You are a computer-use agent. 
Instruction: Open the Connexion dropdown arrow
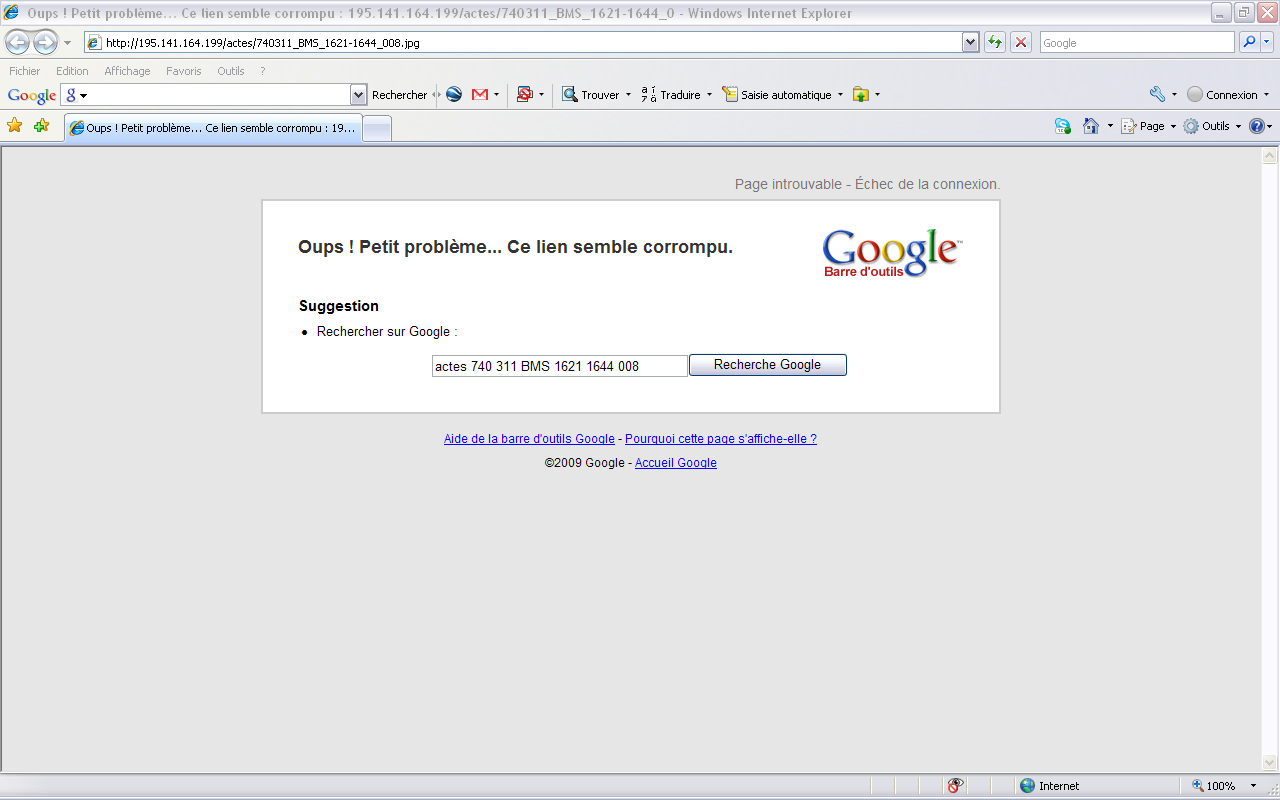(1266, 95)
